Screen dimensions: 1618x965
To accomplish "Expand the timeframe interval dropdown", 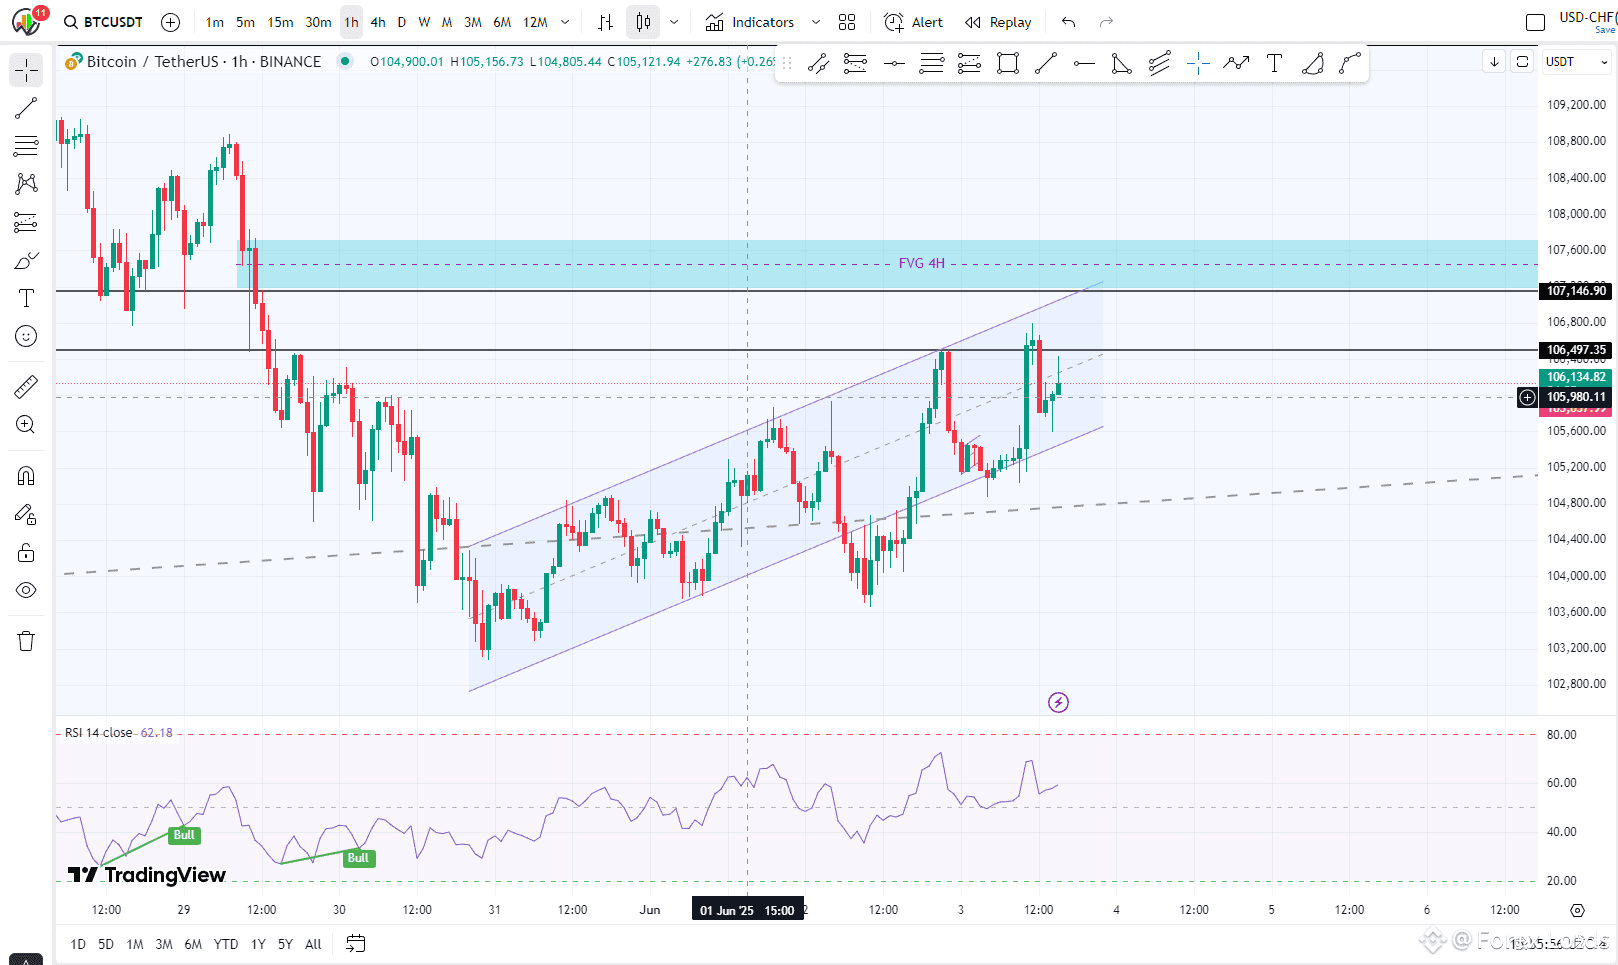I will (566, 22).
